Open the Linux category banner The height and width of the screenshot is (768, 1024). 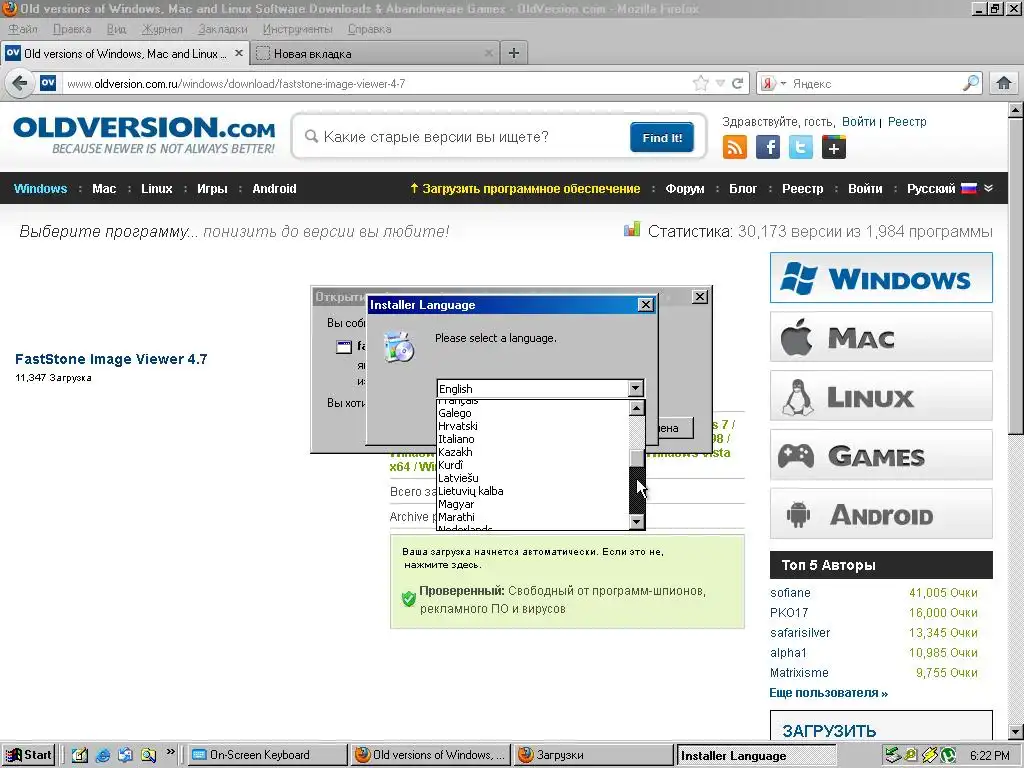click(x=881, y=396)
